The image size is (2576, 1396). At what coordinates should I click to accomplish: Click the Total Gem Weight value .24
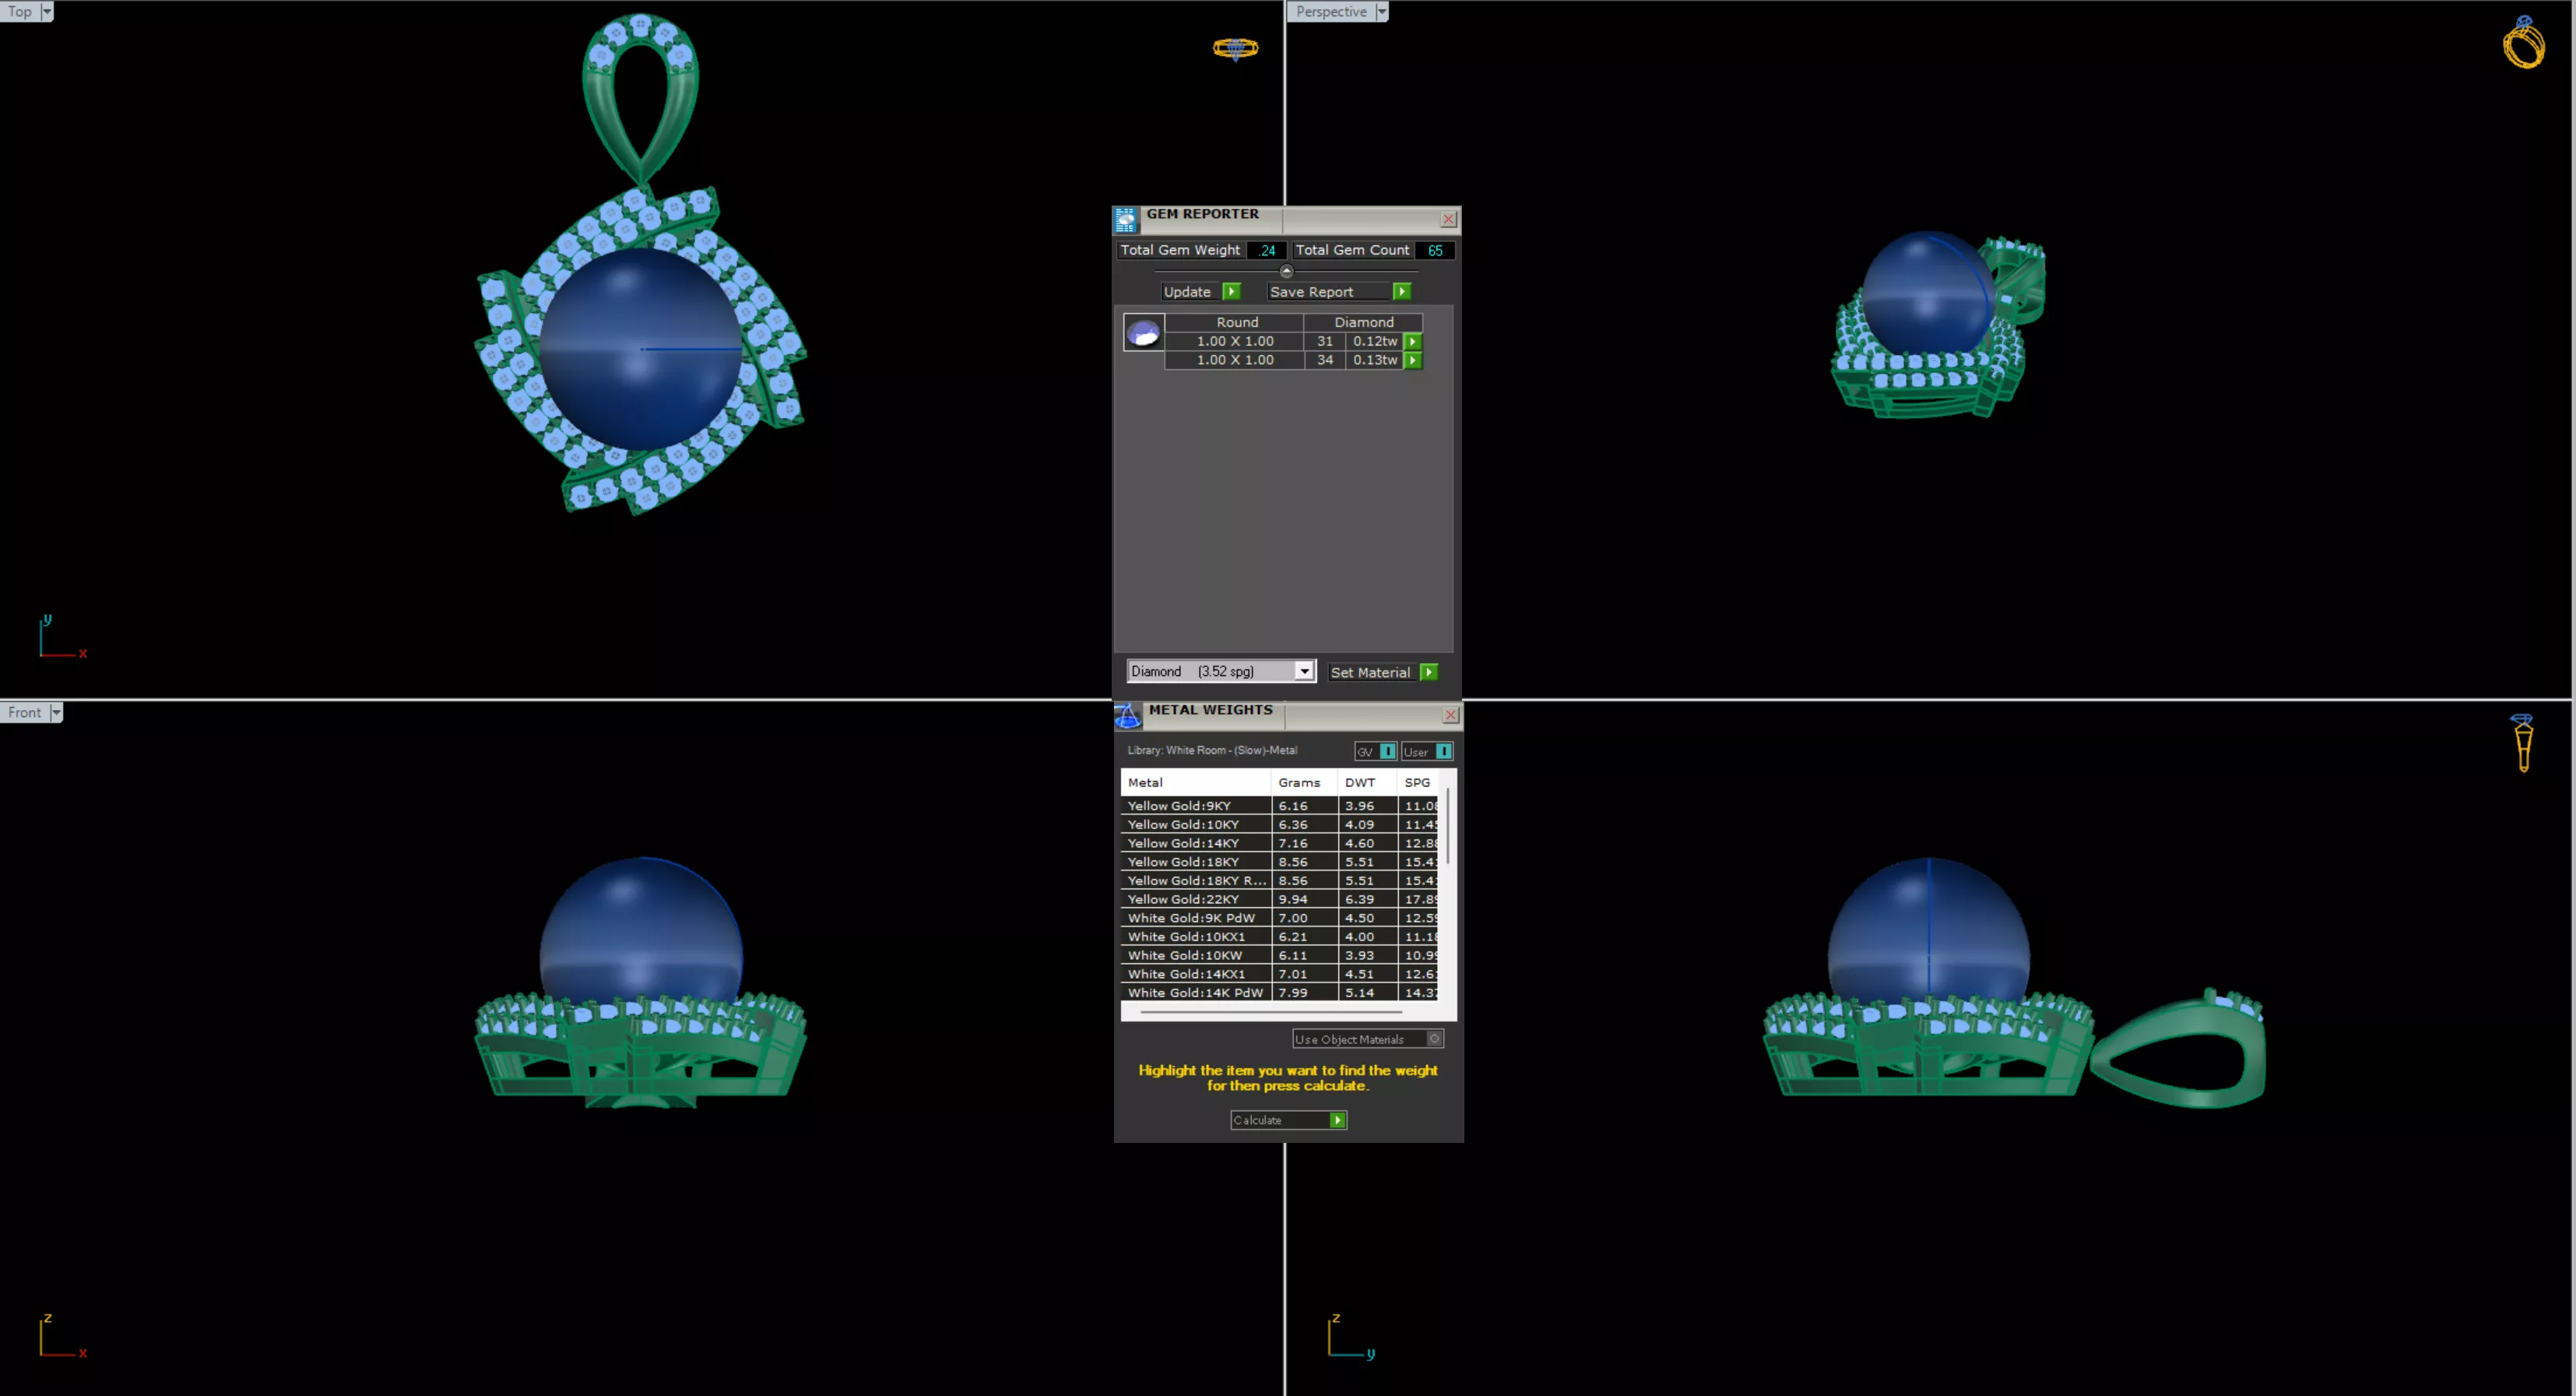click(1267, 250)
